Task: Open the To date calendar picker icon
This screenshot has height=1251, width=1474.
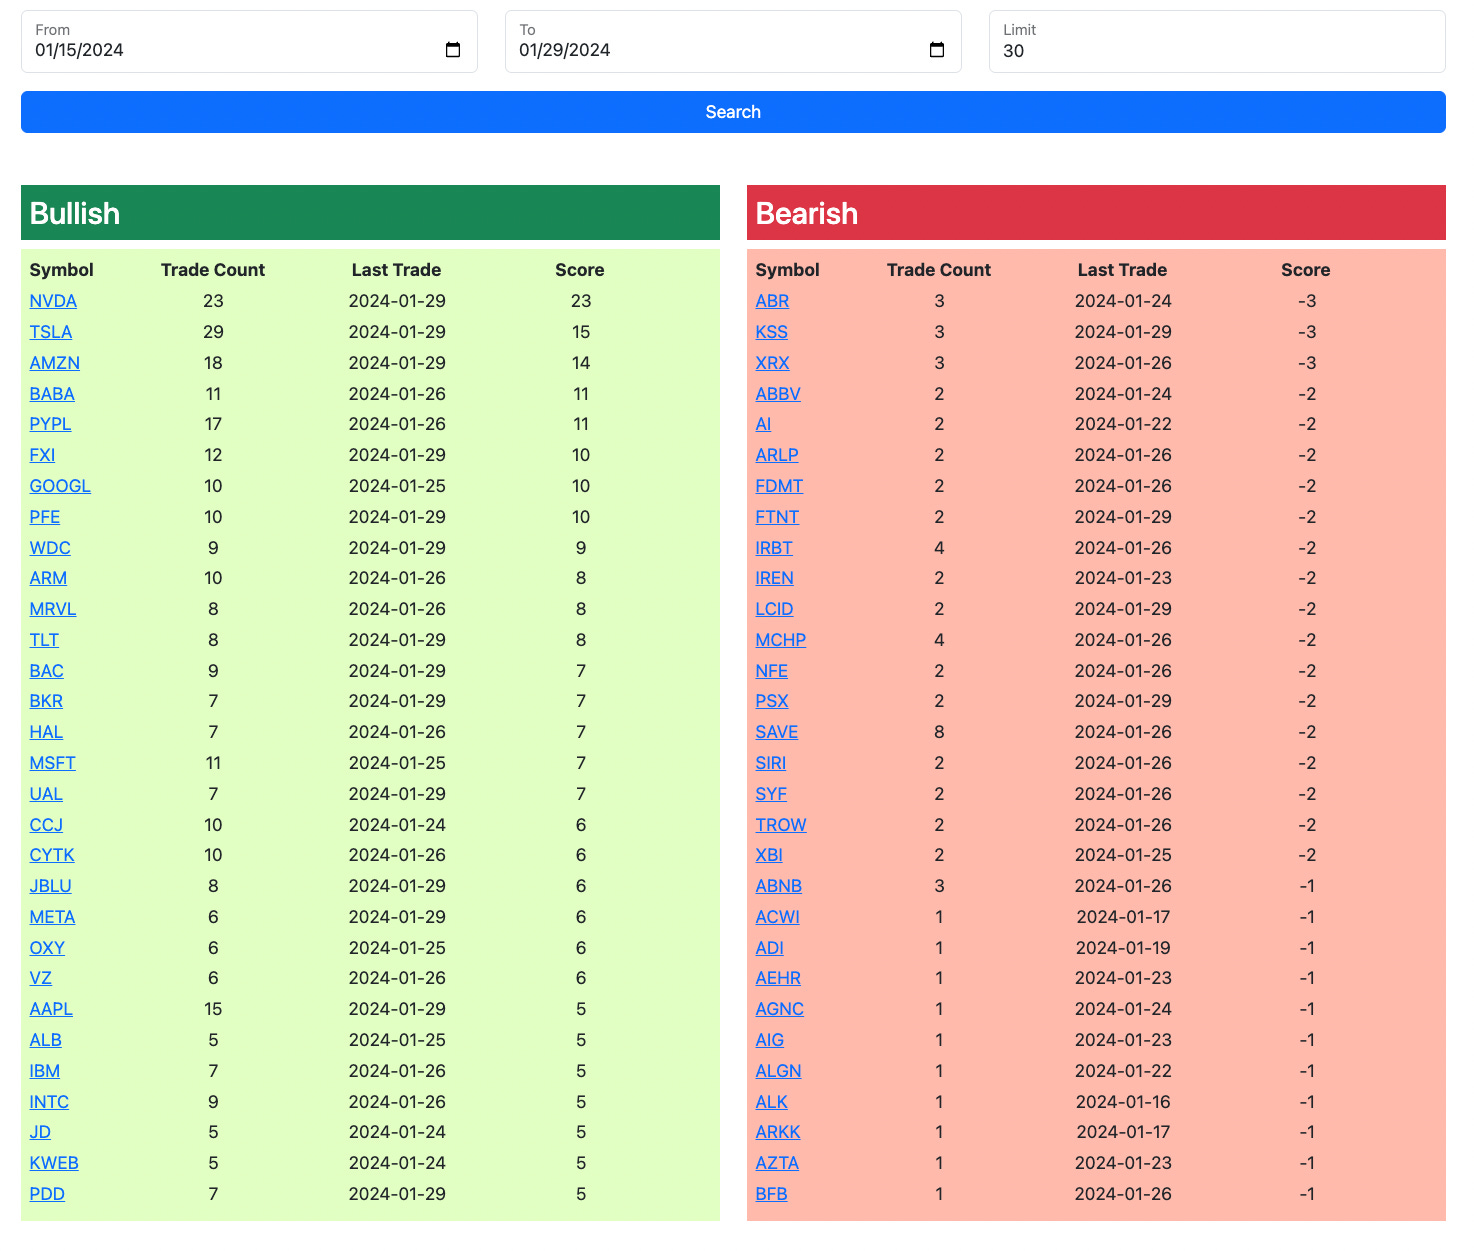Action: (937, 50)
